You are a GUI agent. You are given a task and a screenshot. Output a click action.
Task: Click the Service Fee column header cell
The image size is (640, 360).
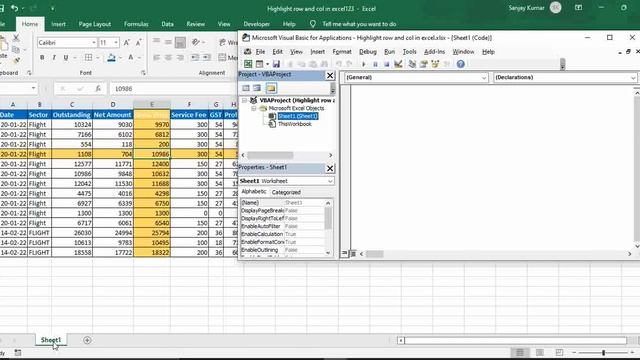[x=189, y=115]
